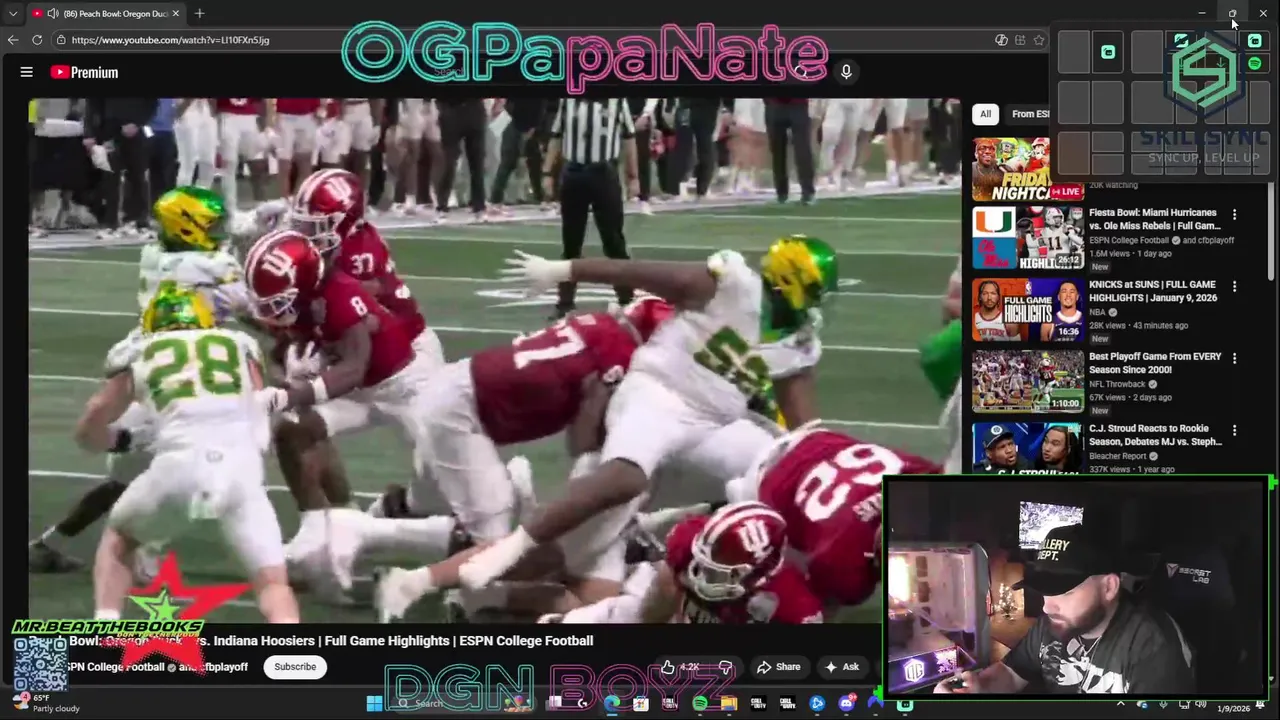
Task: Open options menu for Best Playoff Game video
Action: click(1234, 358)
